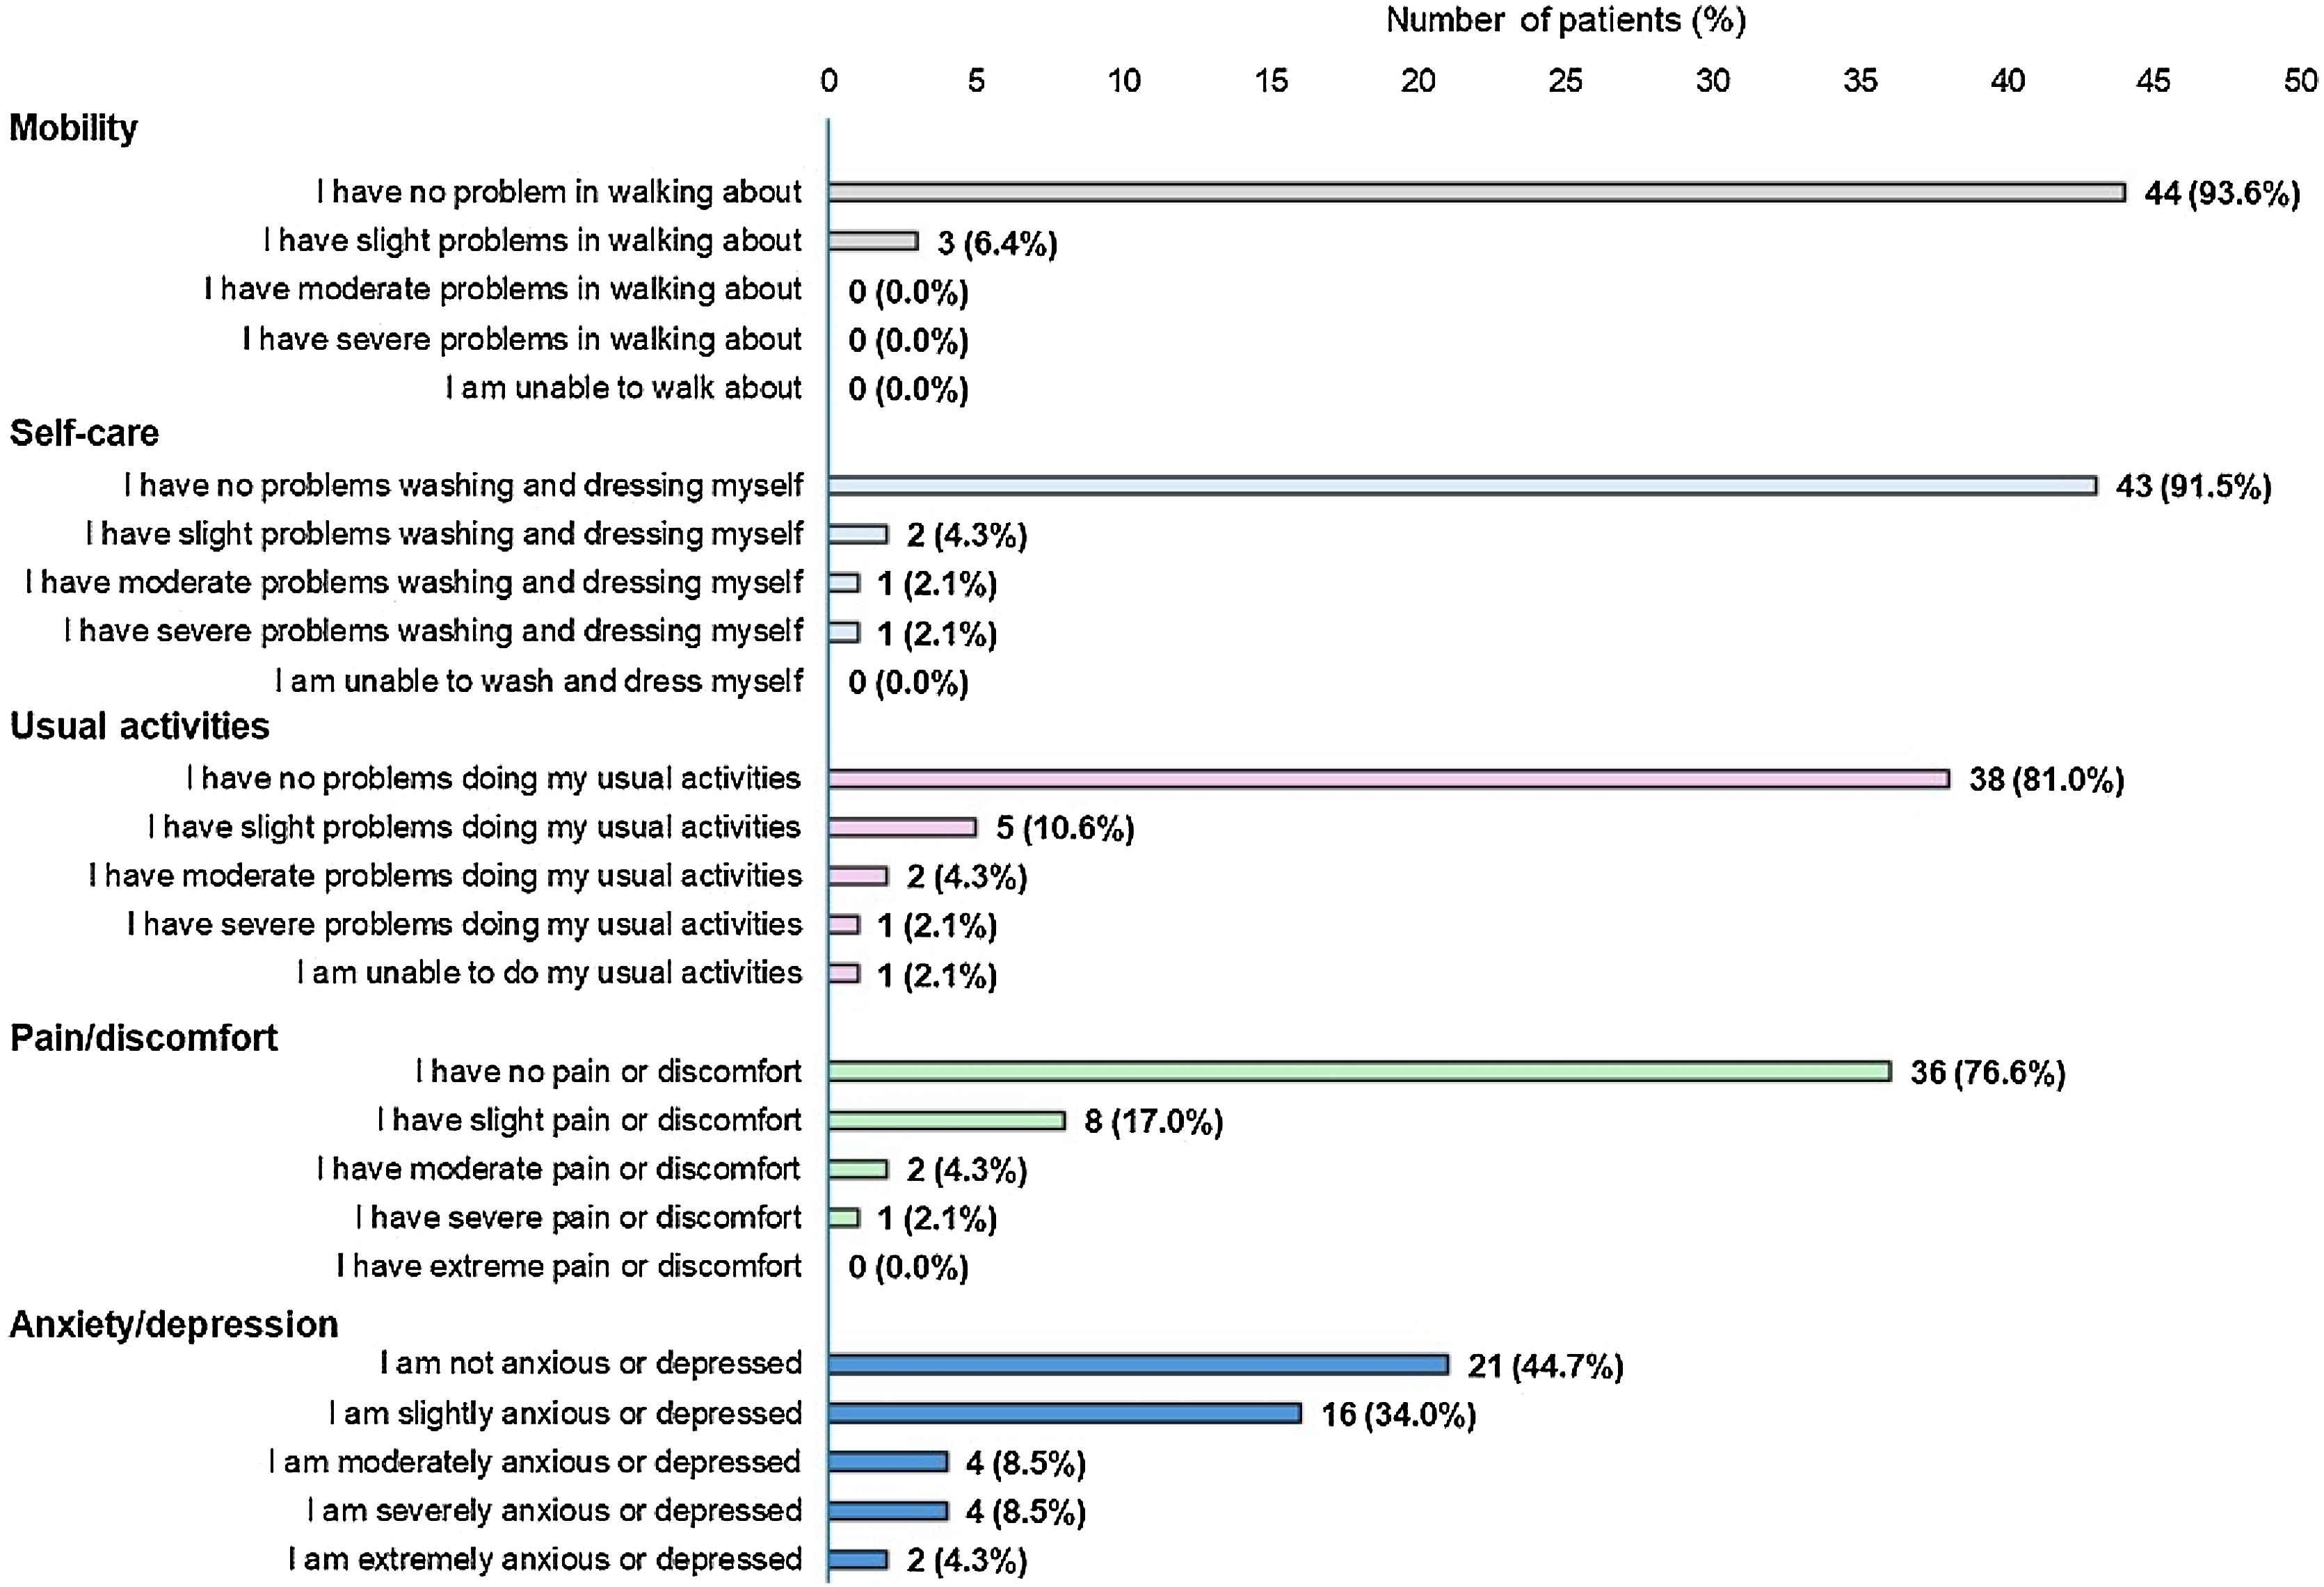This screenshot has height=1587, width=2324.
Task: Click the blue bar labeled 21 (44.7%)
Action: tap(1138, 1364)
